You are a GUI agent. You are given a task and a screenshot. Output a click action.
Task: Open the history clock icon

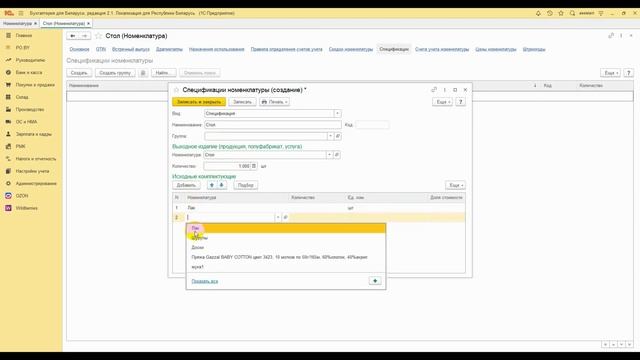click(549, 13)
